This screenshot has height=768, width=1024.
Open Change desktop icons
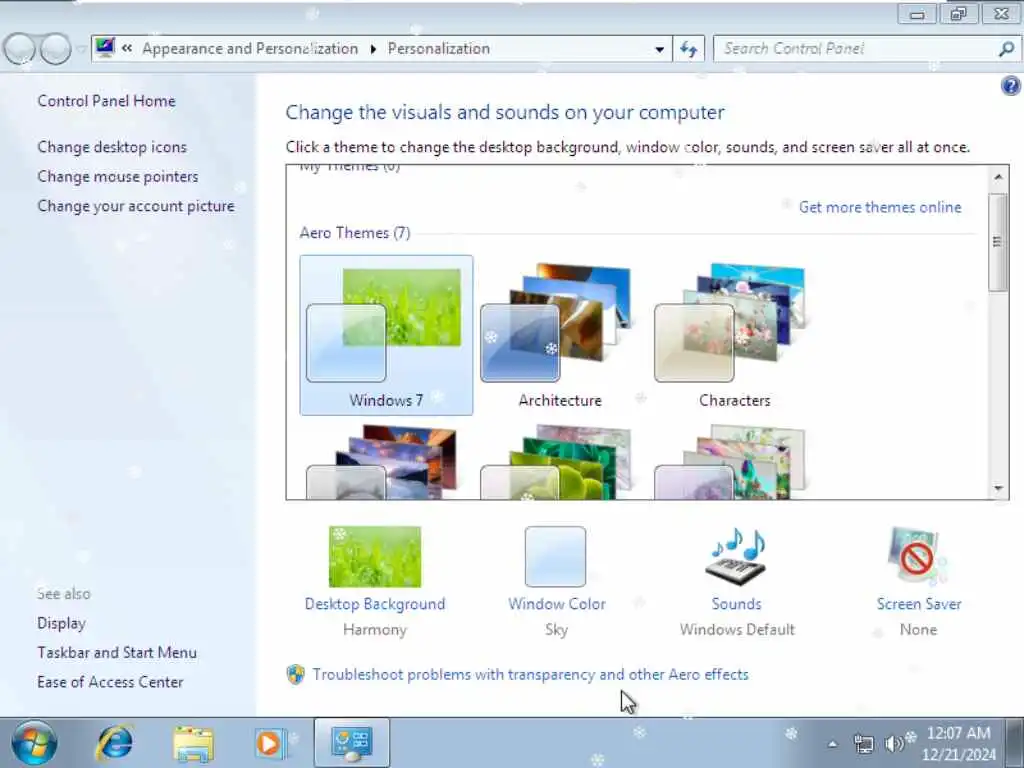pos(112,147)
